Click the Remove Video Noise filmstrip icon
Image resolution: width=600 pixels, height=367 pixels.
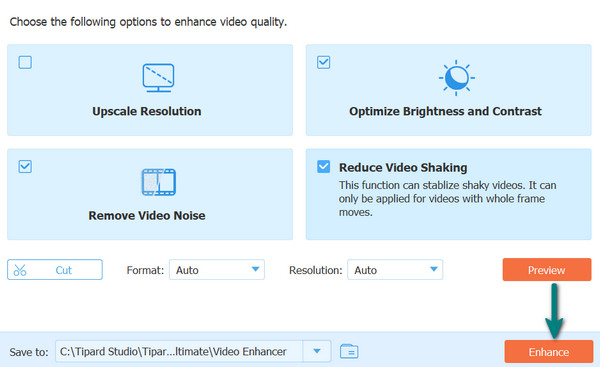[x=158, y=182]
